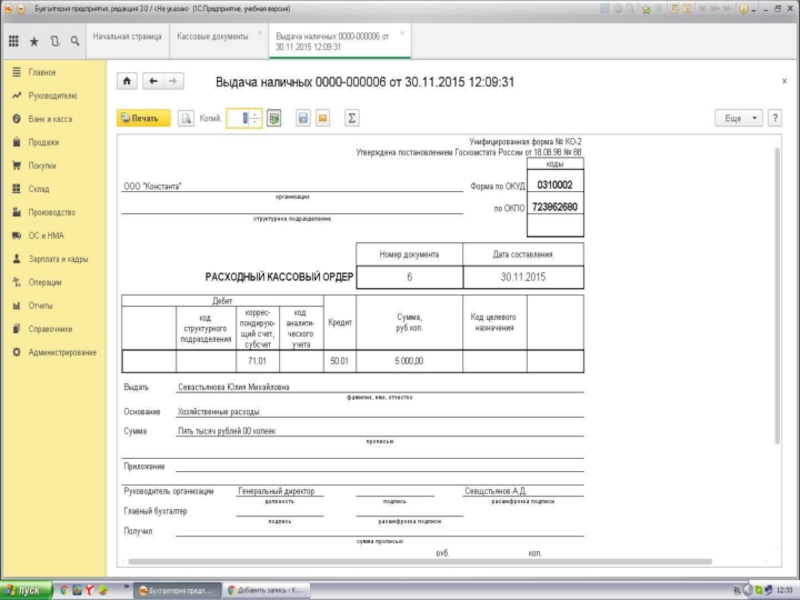Increase copies count with spinner
The height and width of the screenshot is (600, 800).
pos(257,114)
